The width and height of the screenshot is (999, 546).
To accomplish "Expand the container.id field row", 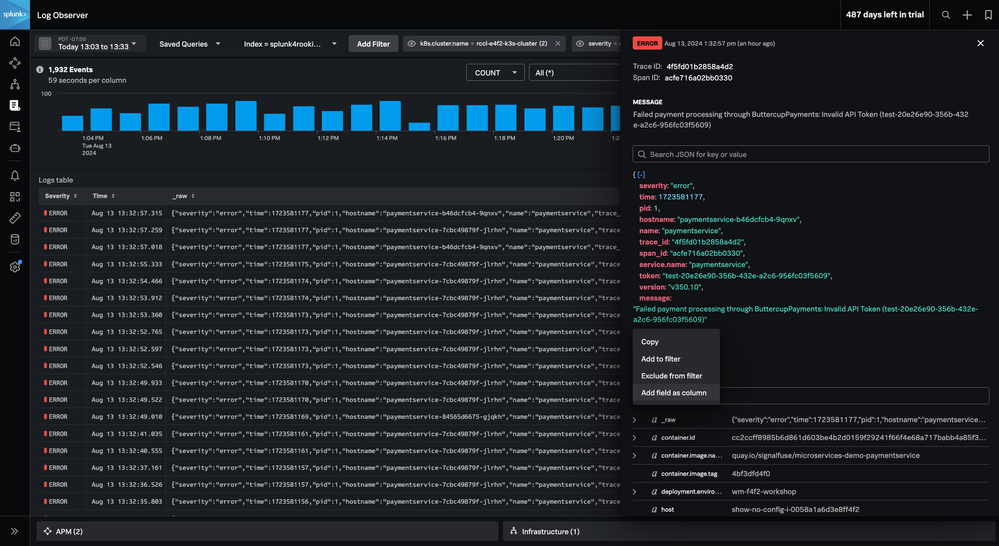I will point(636,438).
